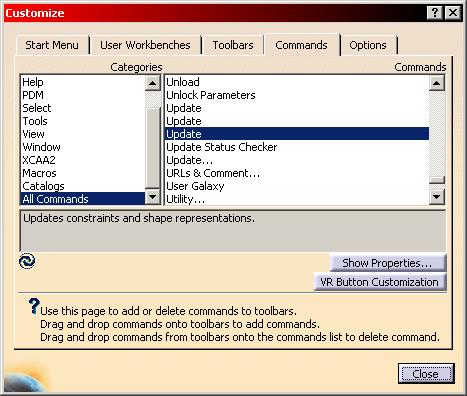Select the PDM category

tap(83, 95)
